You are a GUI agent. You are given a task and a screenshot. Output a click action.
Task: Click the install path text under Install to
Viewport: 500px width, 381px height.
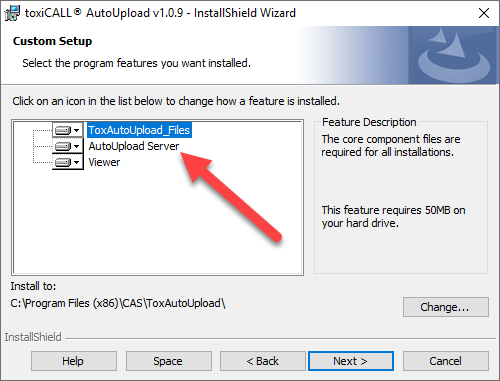tap(118, 303)
